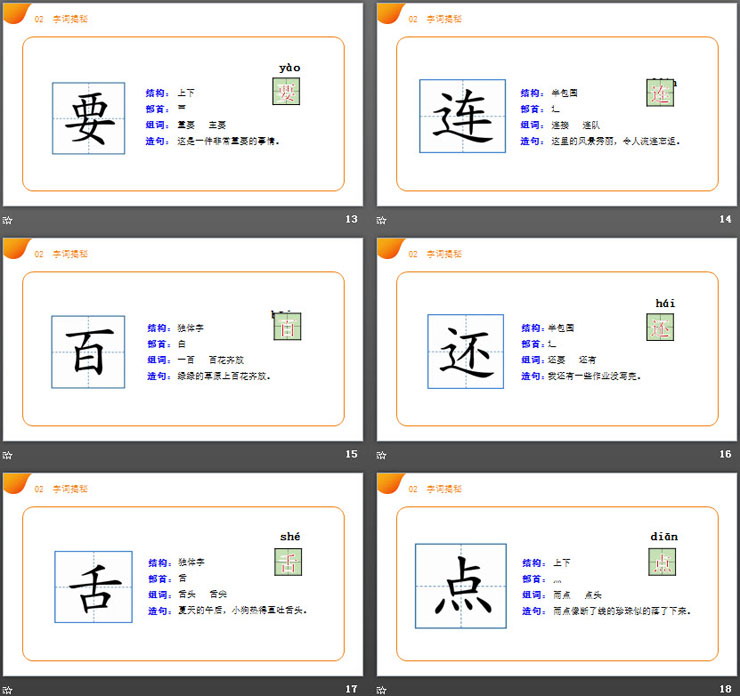Viewport: 740px width, 696px height.
Task: Click the animation star icon under slide 17
Action: tap(8, 689)
